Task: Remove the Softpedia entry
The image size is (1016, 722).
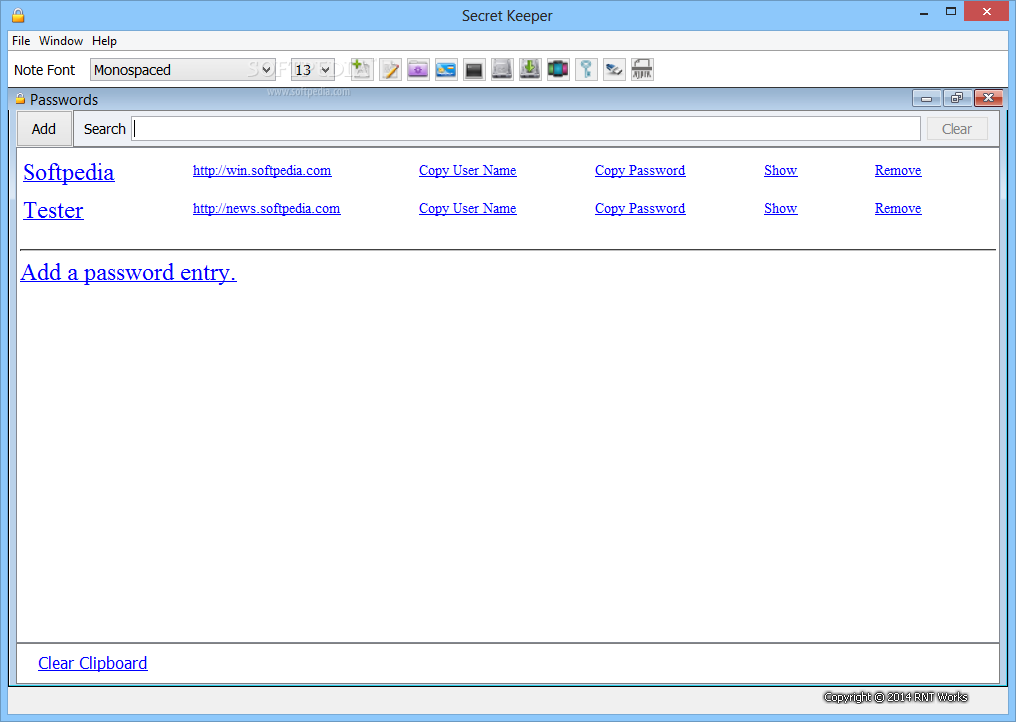Action: (x=898, y=170)
